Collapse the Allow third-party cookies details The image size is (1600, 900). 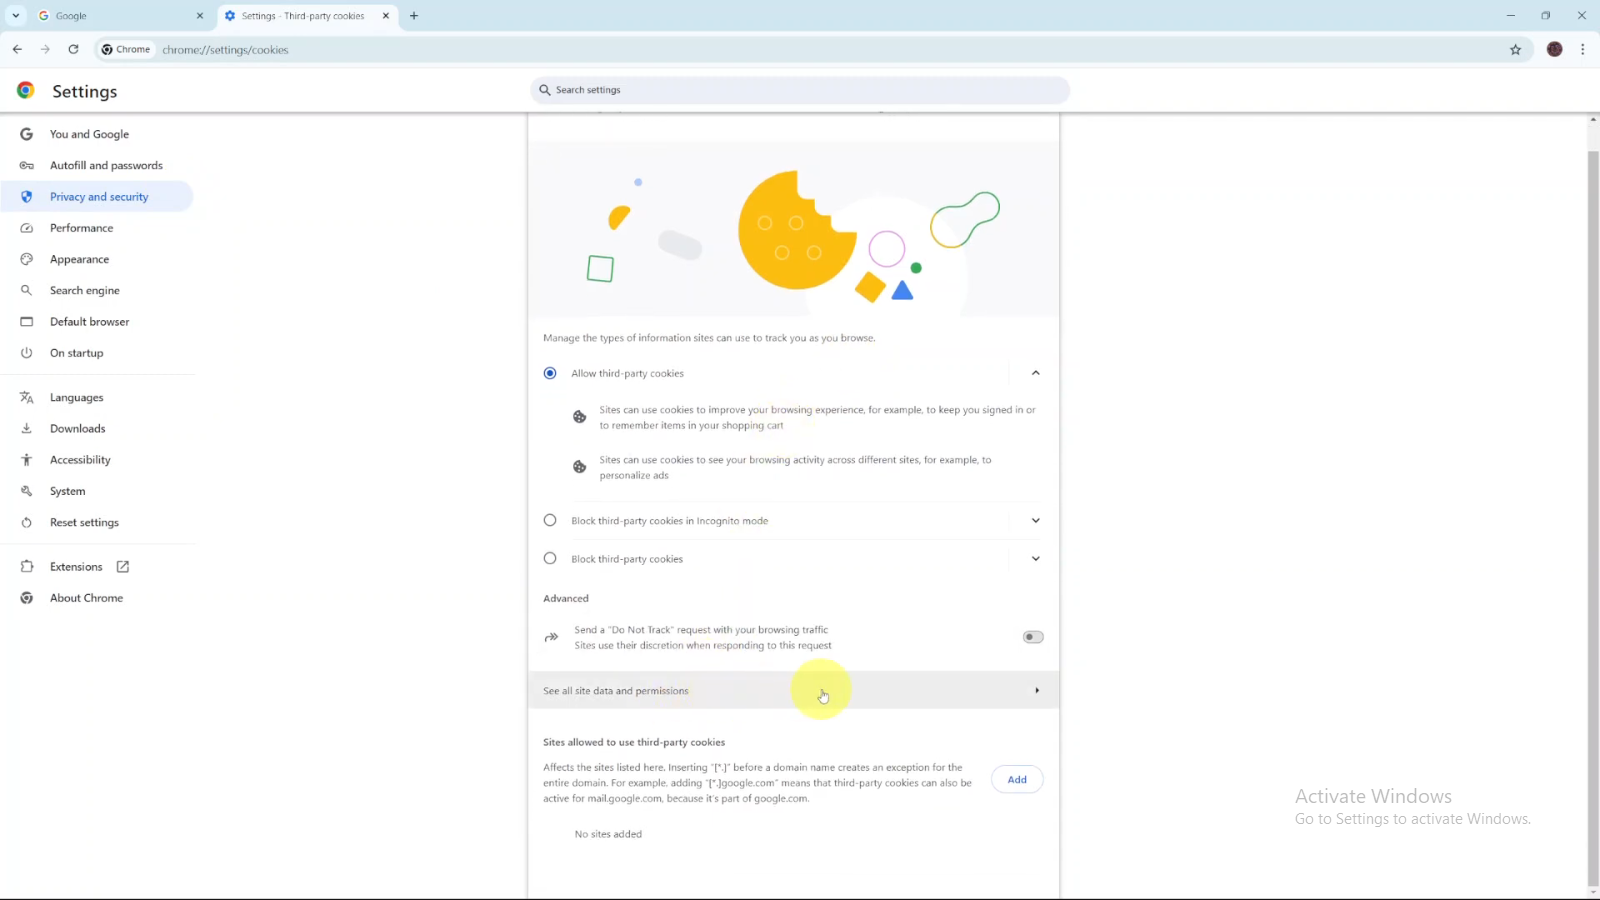(1036, 373)
